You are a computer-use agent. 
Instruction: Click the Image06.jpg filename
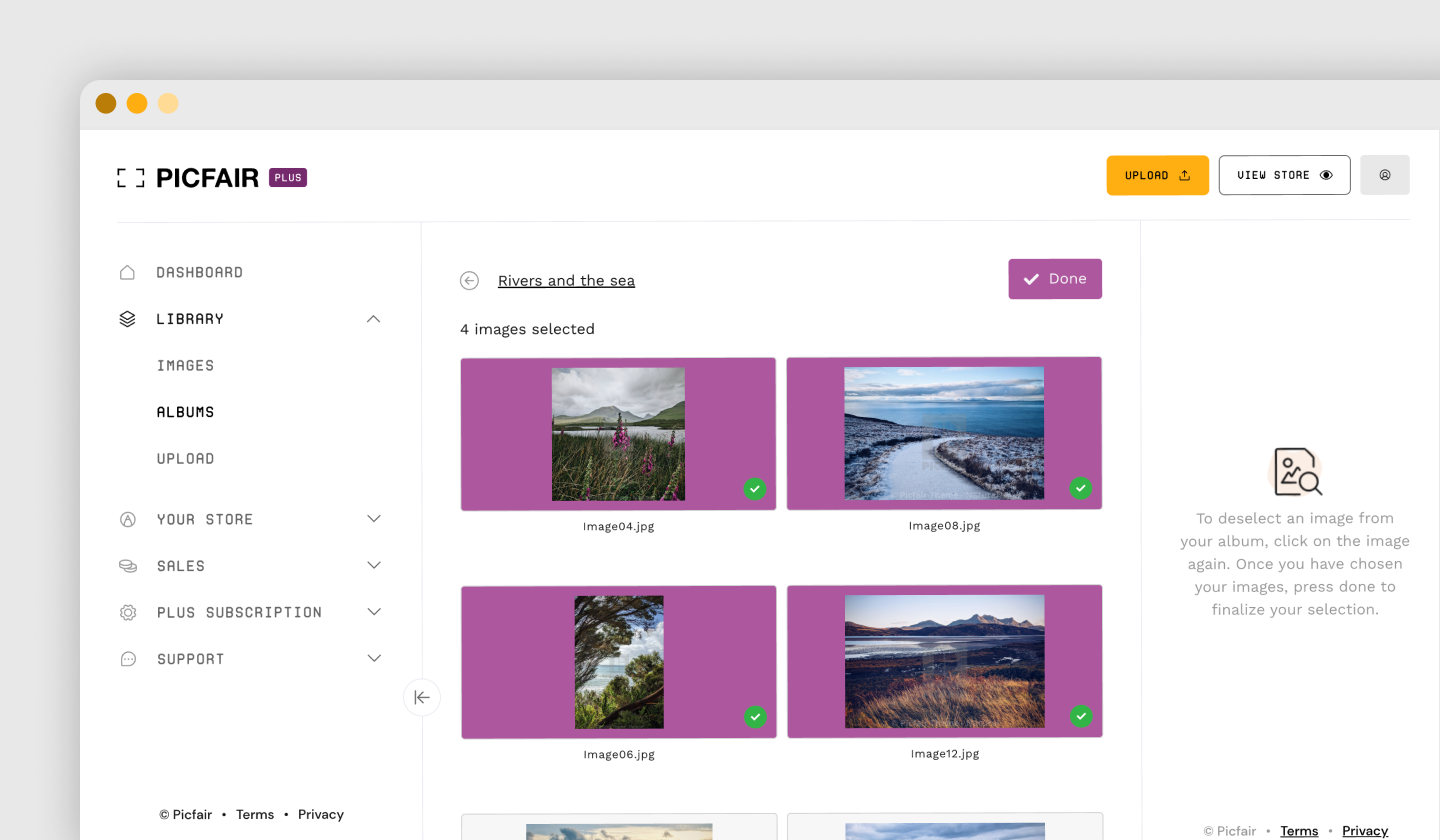tap(619, 755)
